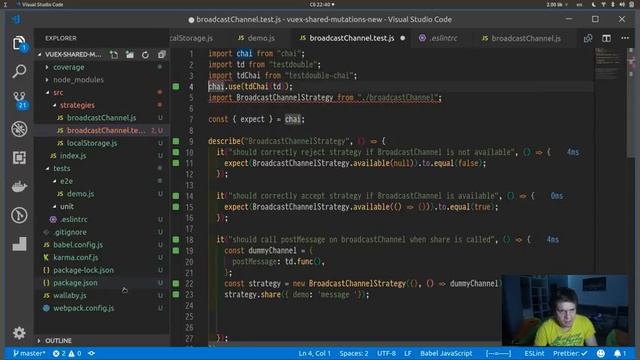Open karma.conf.js in the explorer
Image resolution: width=640 pixels, height=360 pixels.
coord(76,257)
